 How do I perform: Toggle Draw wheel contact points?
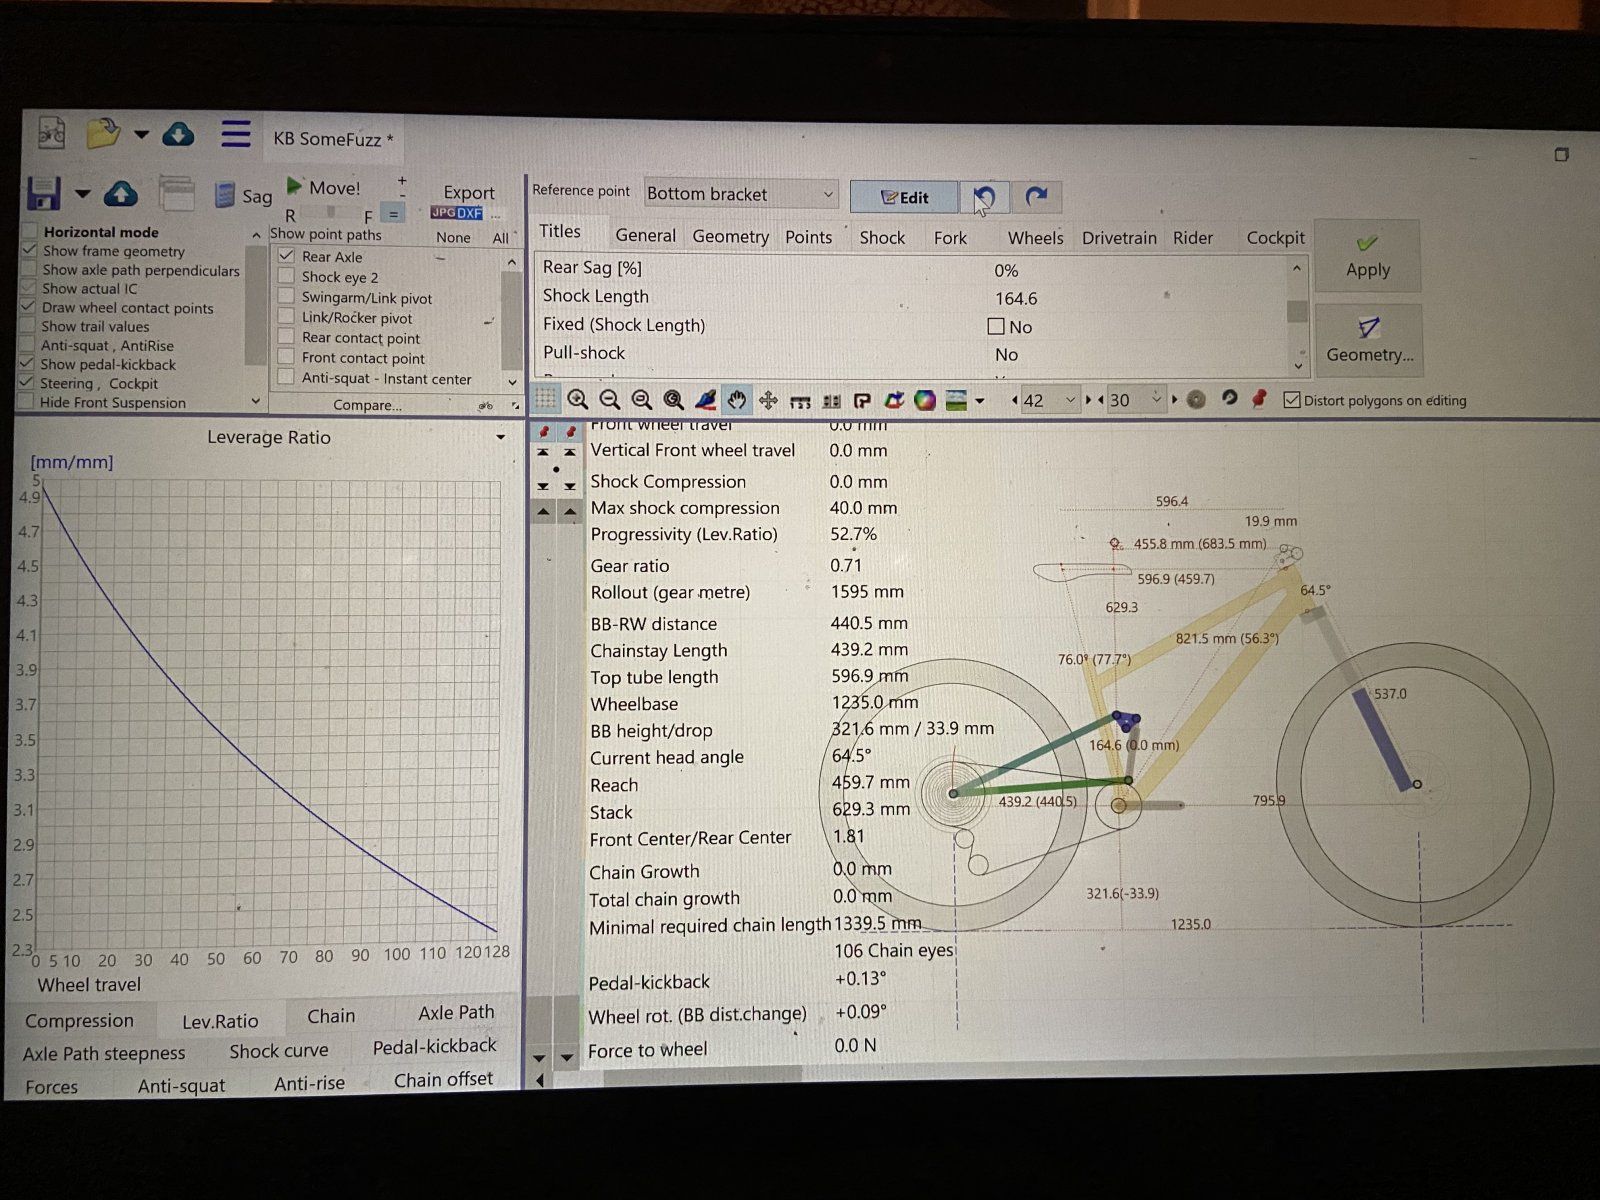[x=29, y=307]
